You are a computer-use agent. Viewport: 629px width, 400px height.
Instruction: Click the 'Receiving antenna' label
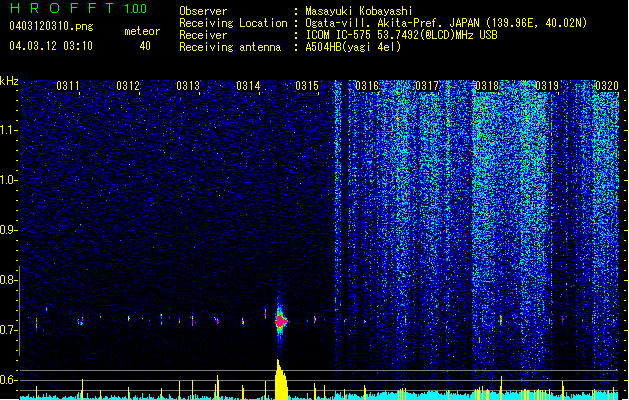[x=230, y=47]
